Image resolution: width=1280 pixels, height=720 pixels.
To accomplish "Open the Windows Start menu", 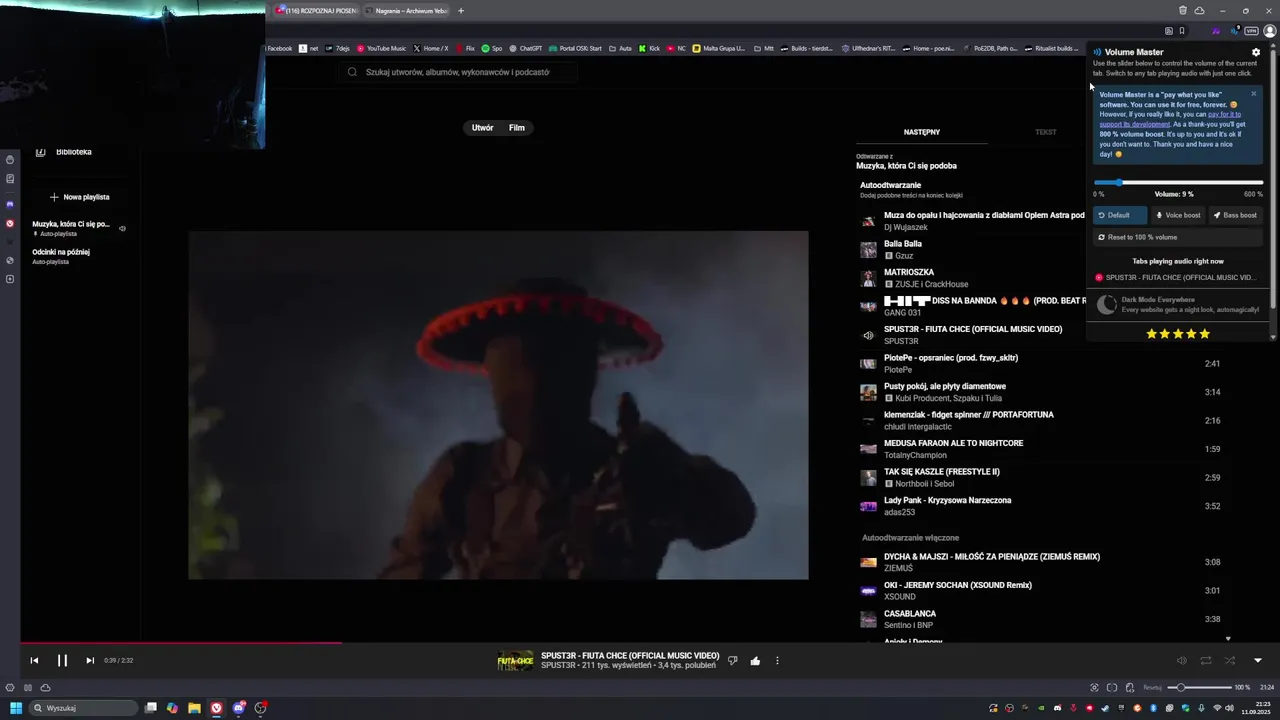I will point(16,708).
